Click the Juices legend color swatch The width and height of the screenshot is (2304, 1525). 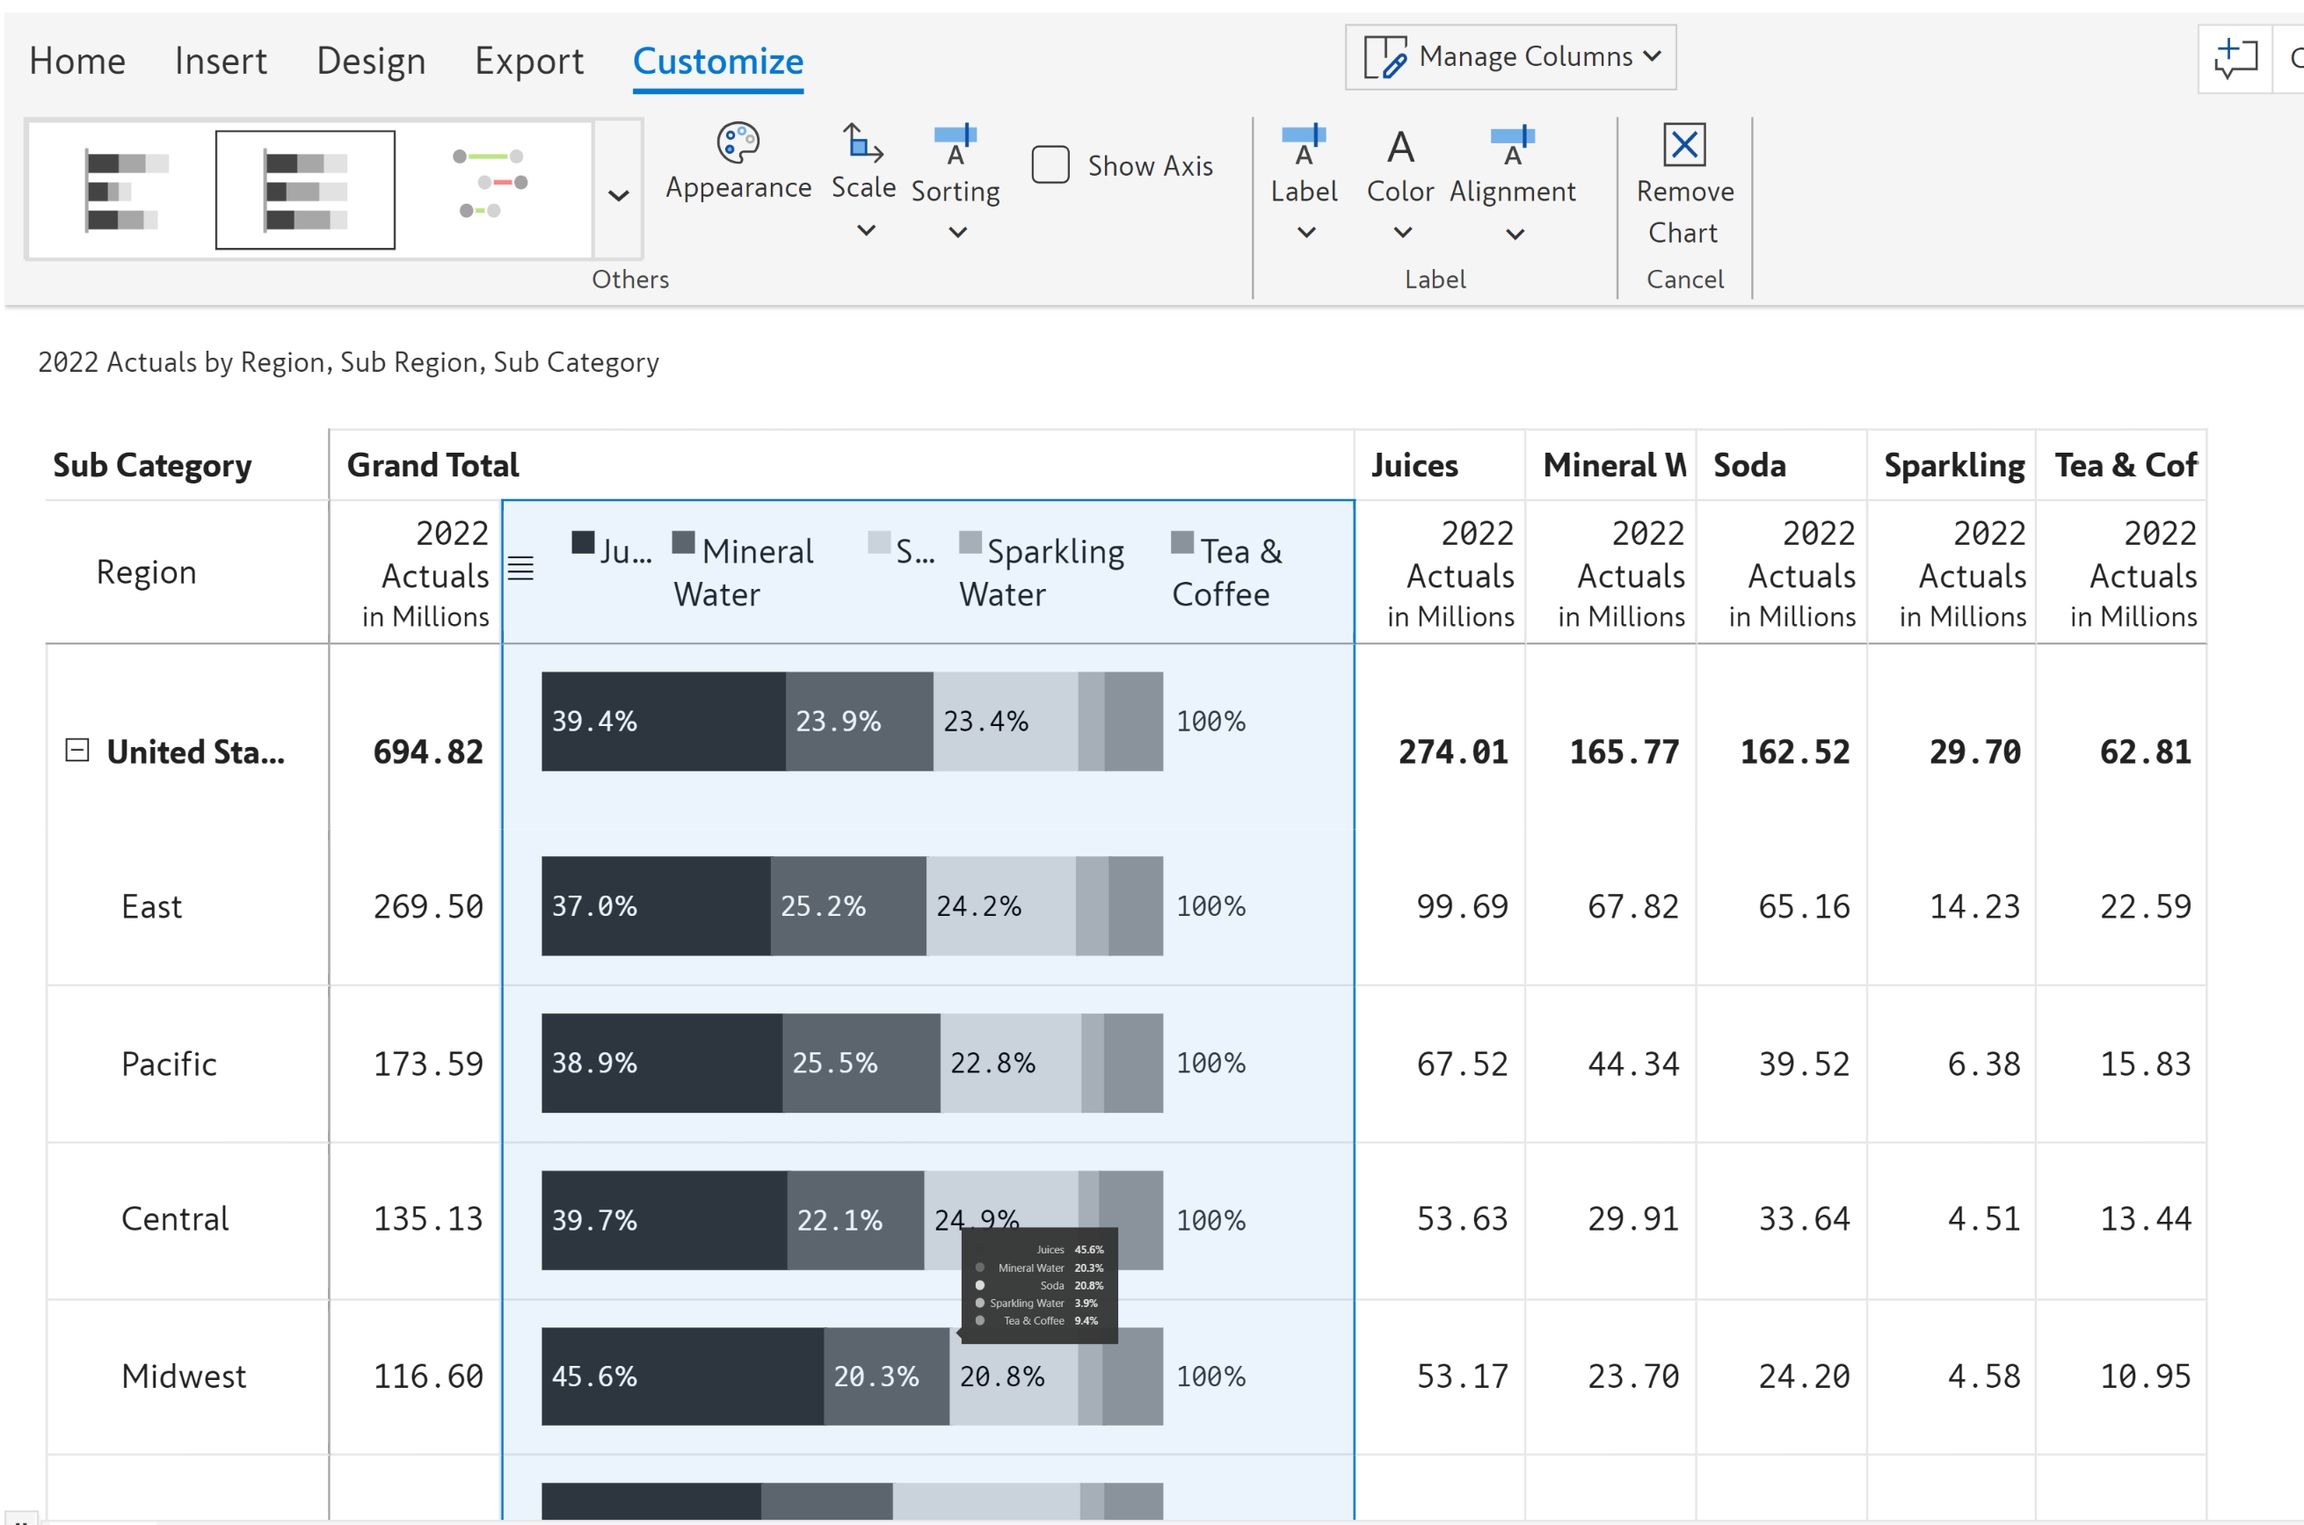583,543
